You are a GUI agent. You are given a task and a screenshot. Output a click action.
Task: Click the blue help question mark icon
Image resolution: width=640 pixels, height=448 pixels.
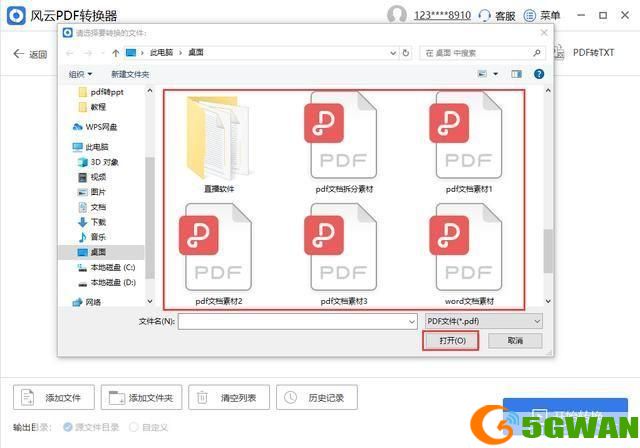click(539, 74)
